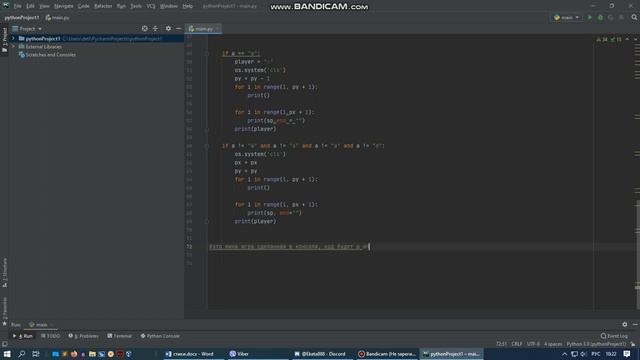Viewport: 640px width, 360px height.
Task: Open the View menu
Action: coord(44,6)
